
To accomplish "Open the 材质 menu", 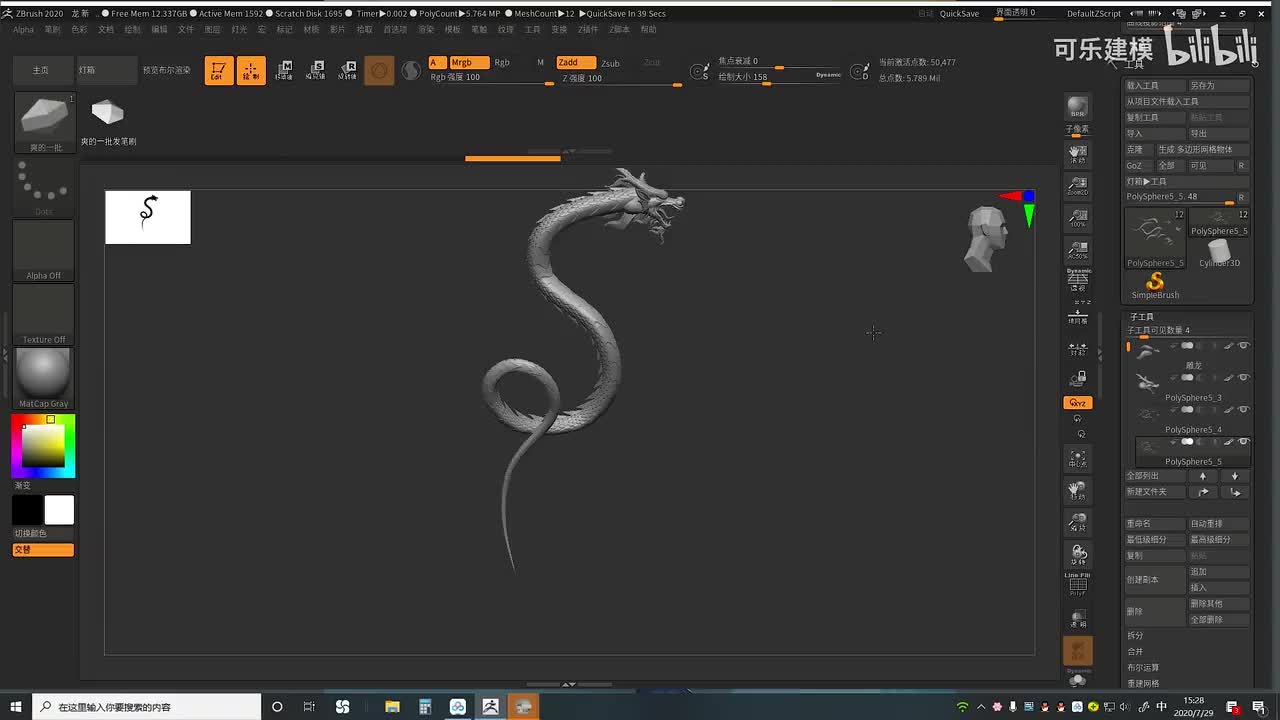I will [x=311, y=30].
